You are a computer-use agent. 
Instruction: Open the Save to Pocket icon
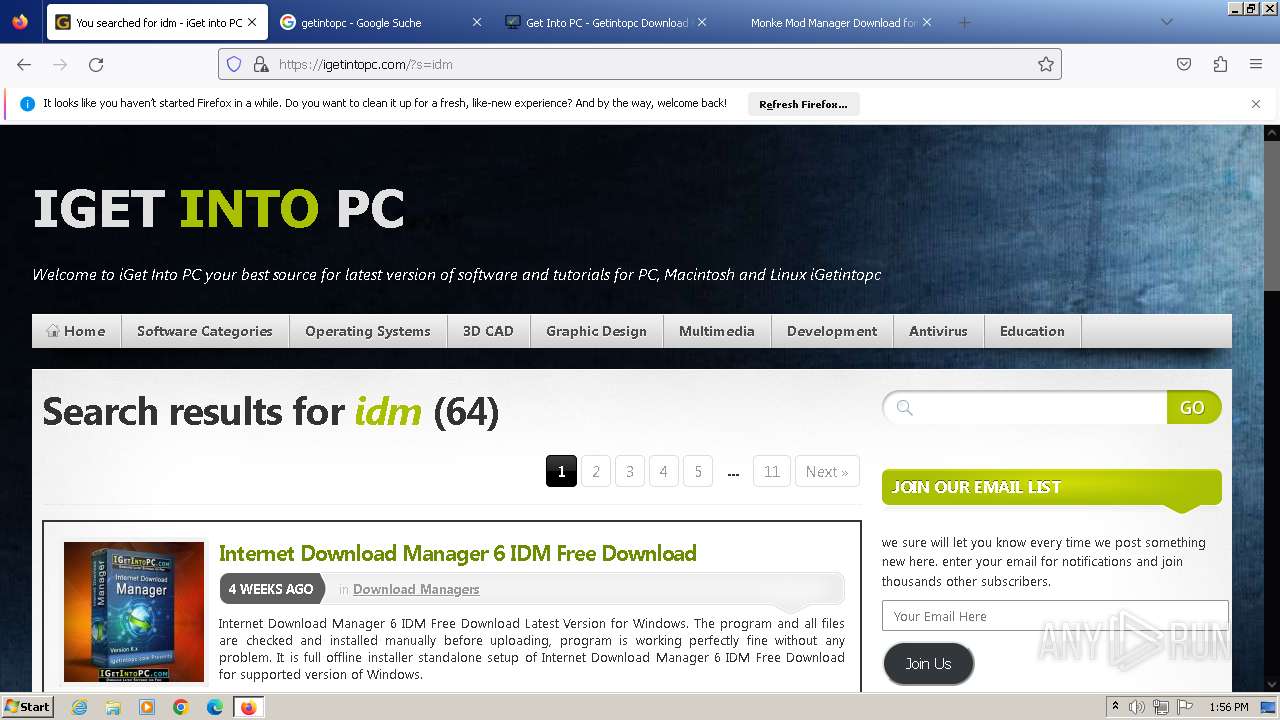(1184, 64)
